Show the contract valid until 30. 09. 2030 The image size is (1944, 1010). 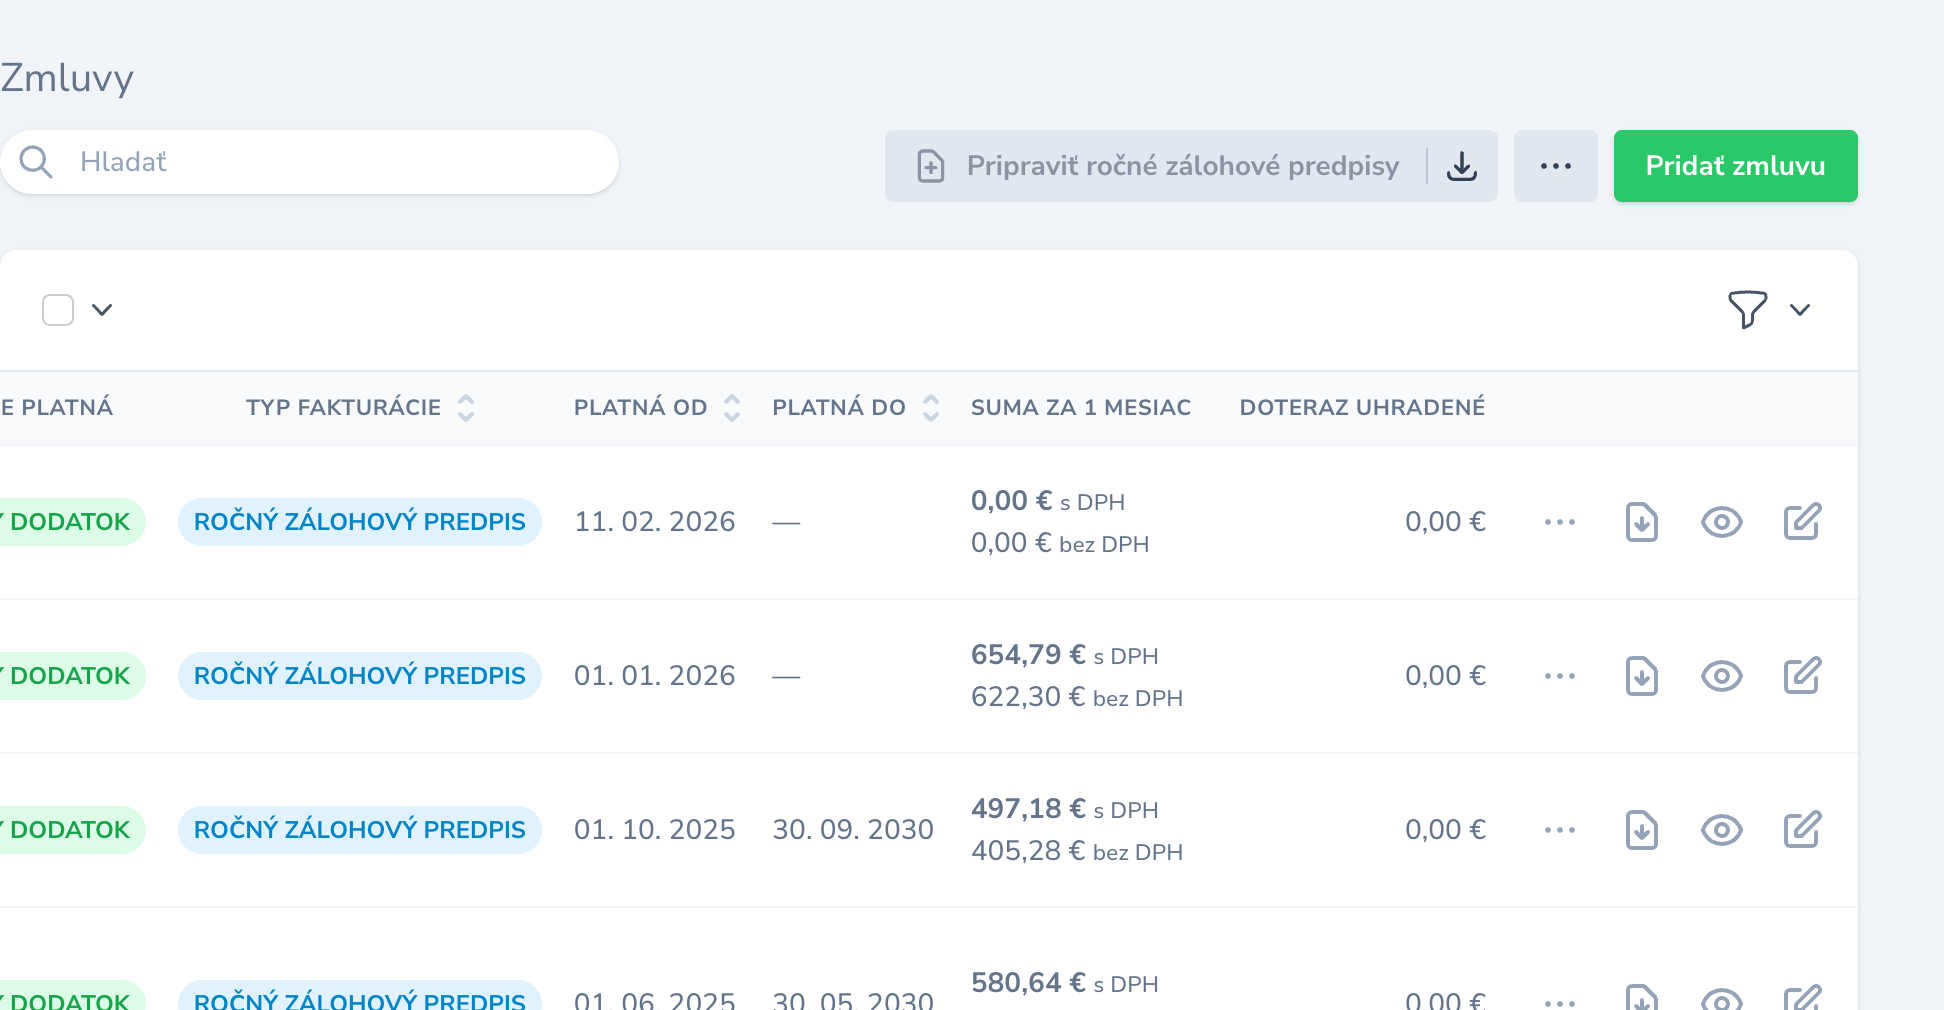pos(1721,830)
